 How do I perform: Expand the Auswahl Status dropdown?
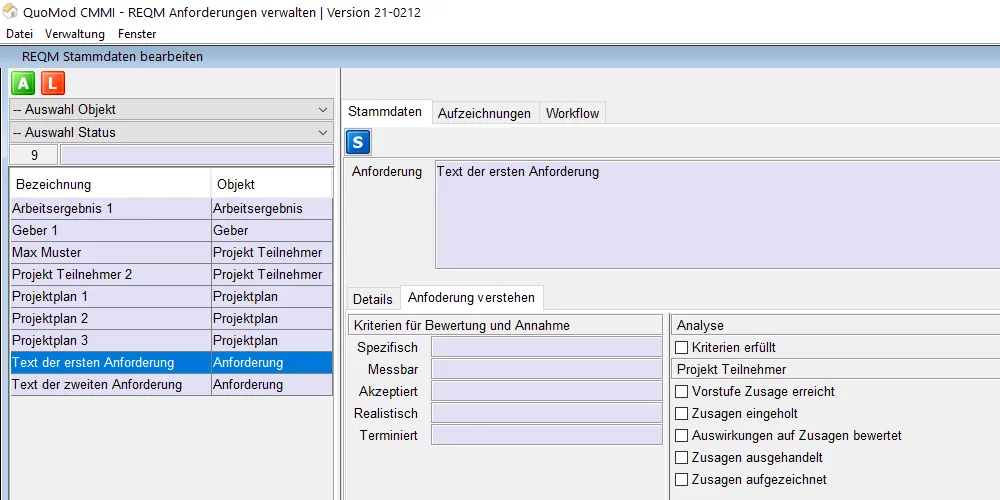(171, 132)
